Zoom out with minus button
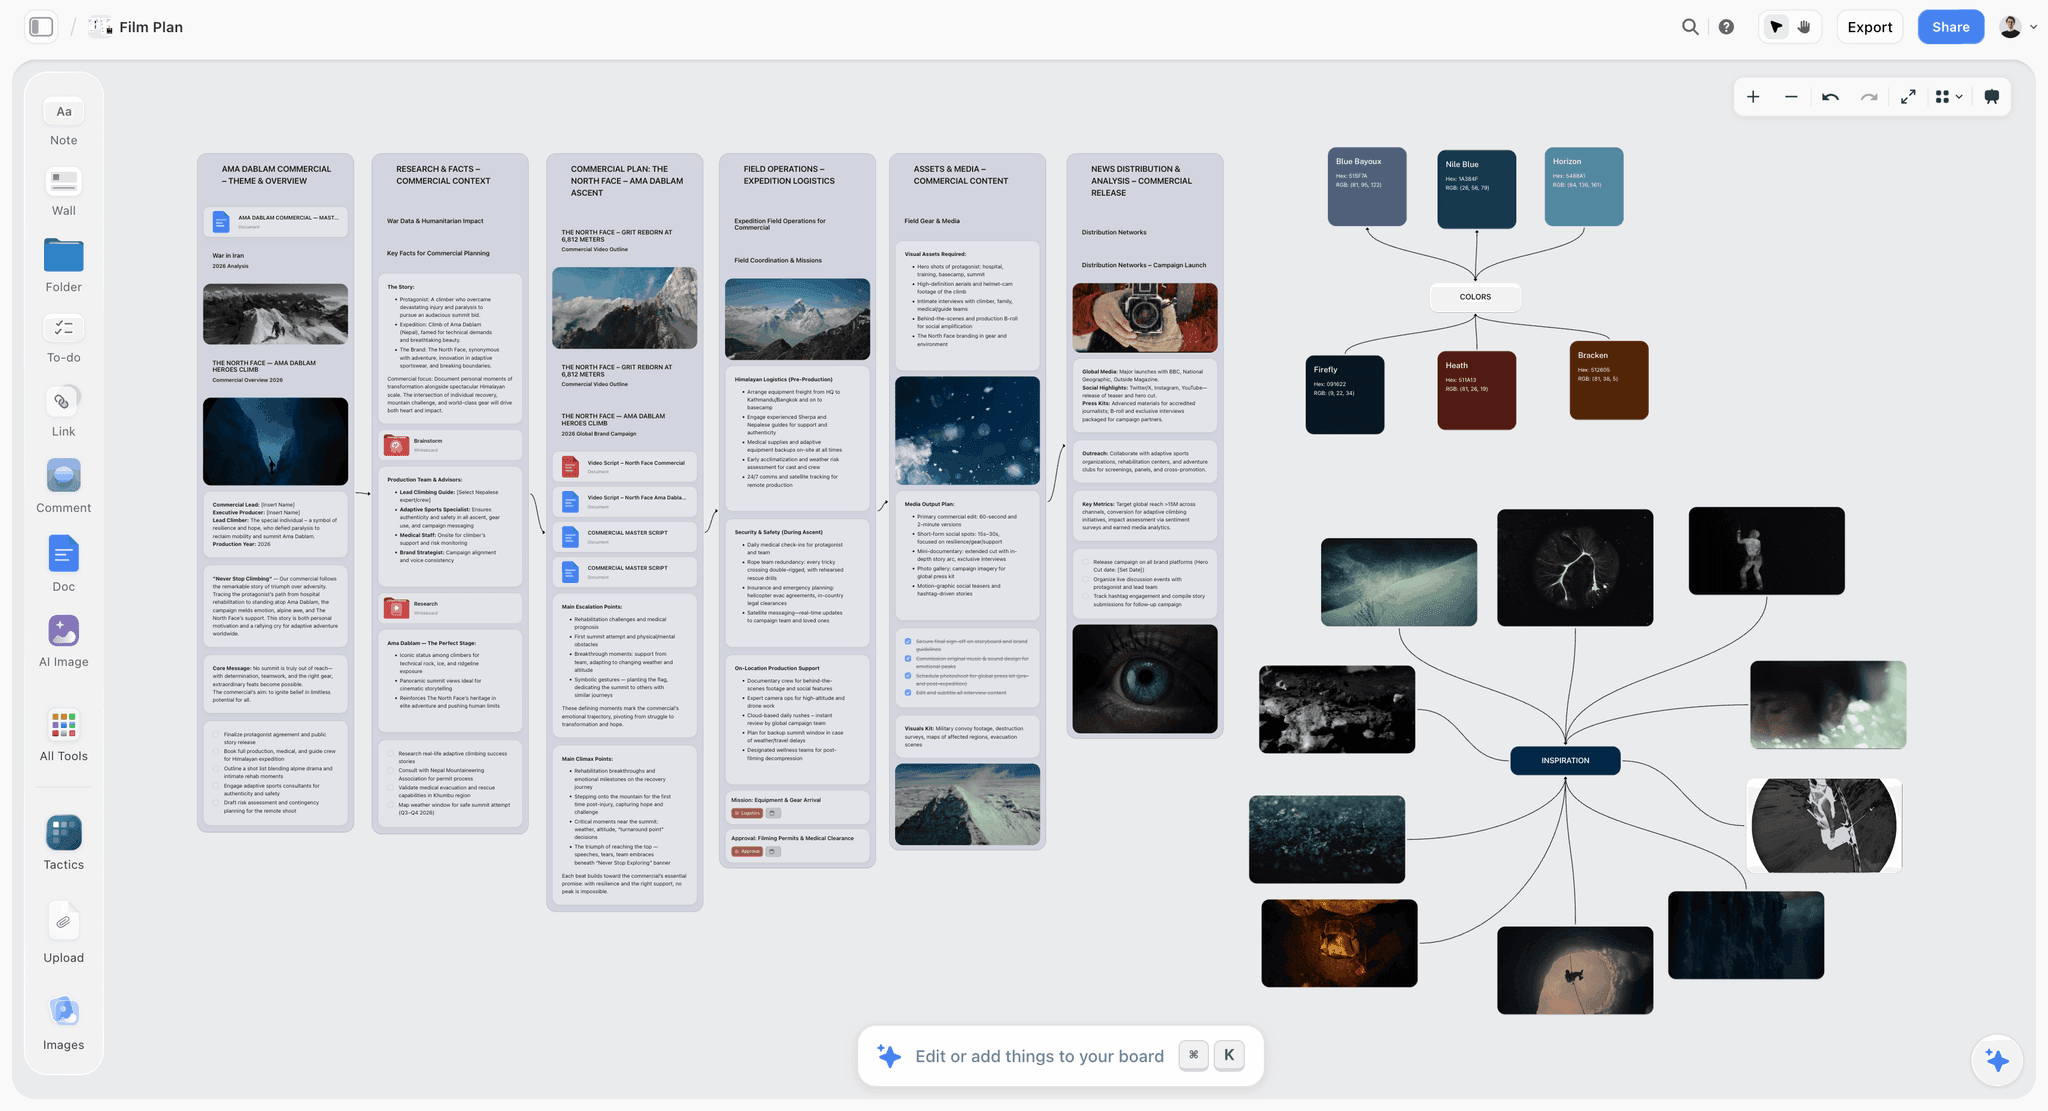2048x1111 pixels. point(1791,97)
